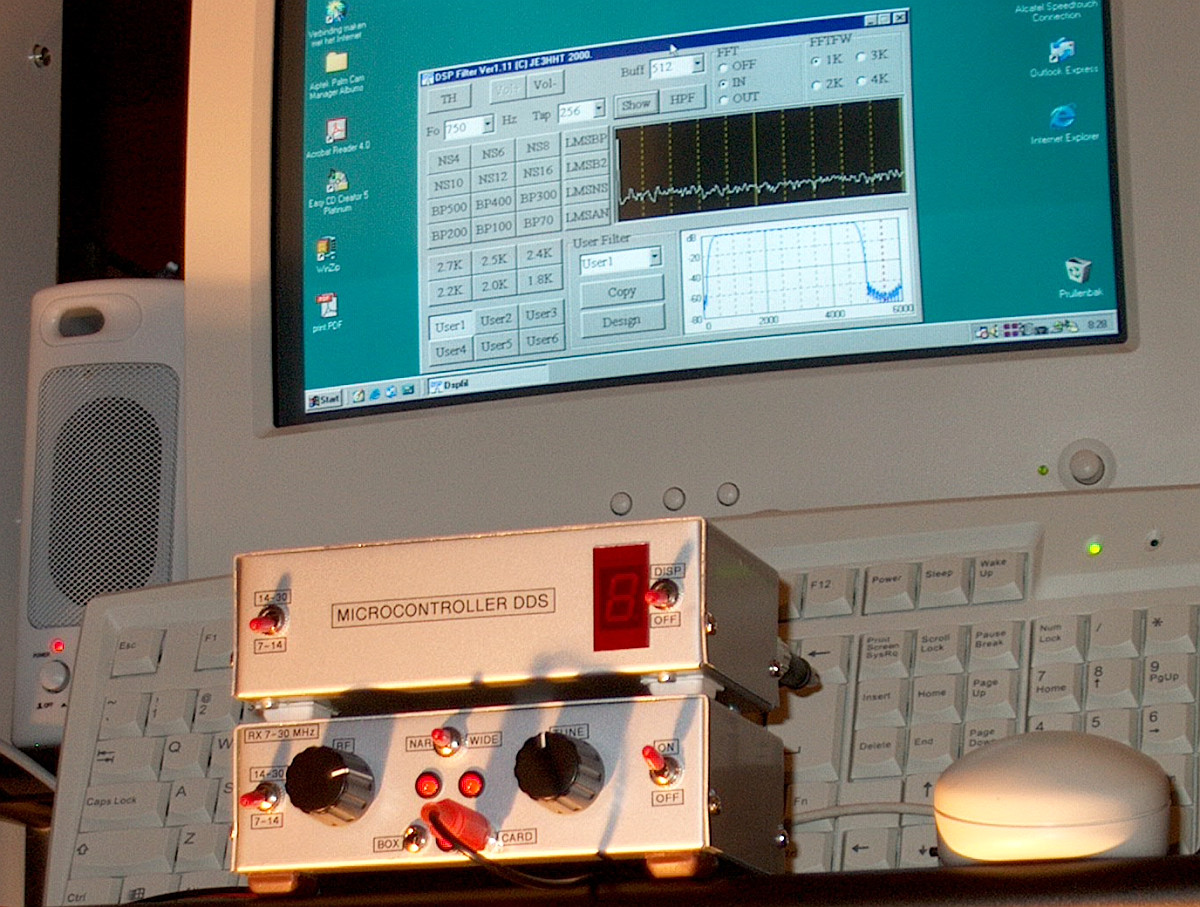The image size is (1200, 907).
Task: Select the NS6 filter button
Action: pyautogui.click(x=493, y=153)
